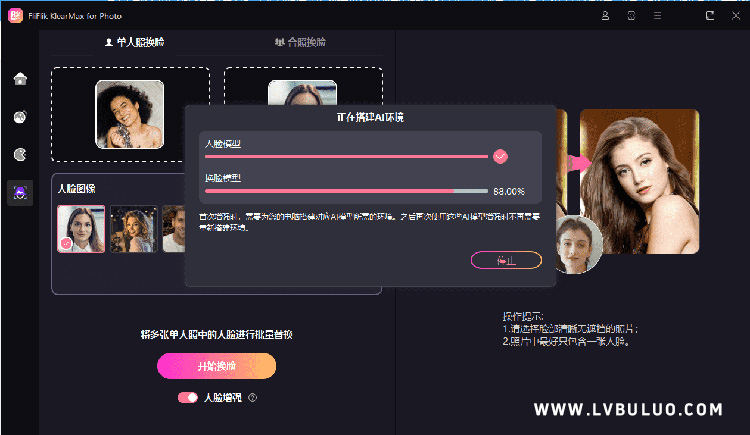
Task: Click the 88.00% progress value text
Action: [x=509, y=191]
